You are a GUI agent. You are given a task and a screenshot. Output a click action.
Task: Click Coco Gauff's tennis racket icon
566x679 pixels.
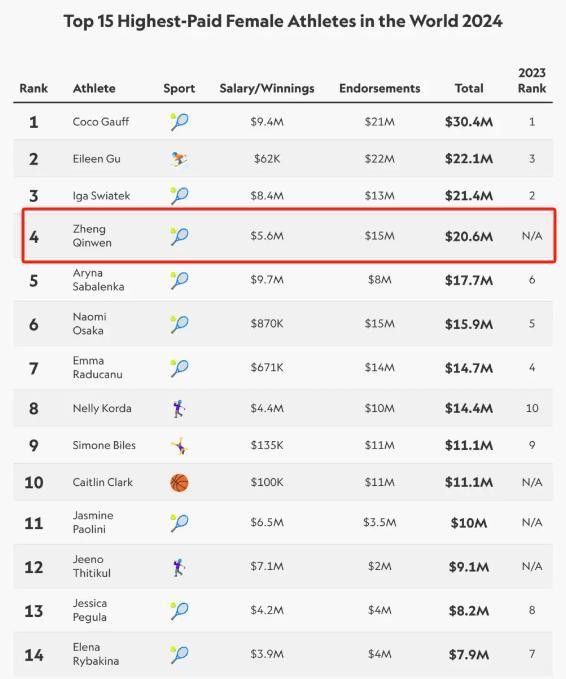[179, 122]
